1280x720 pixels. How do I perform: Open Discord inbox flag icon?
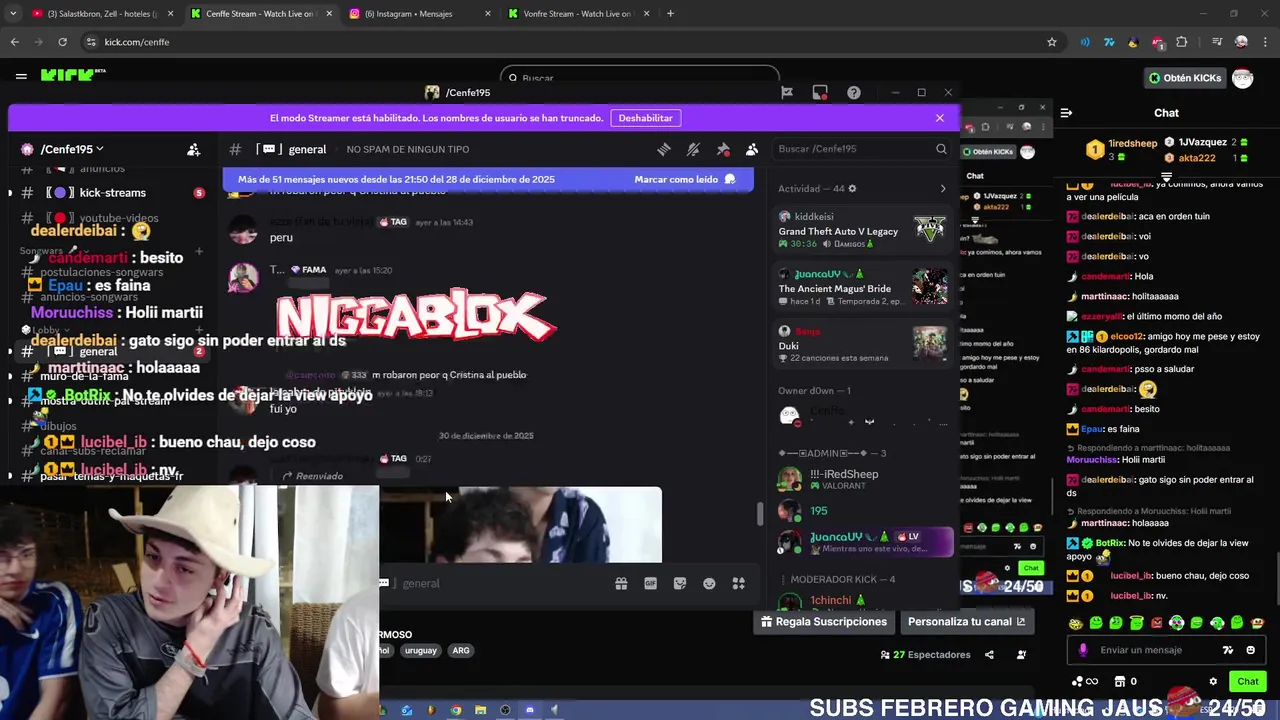coord(787,92)
